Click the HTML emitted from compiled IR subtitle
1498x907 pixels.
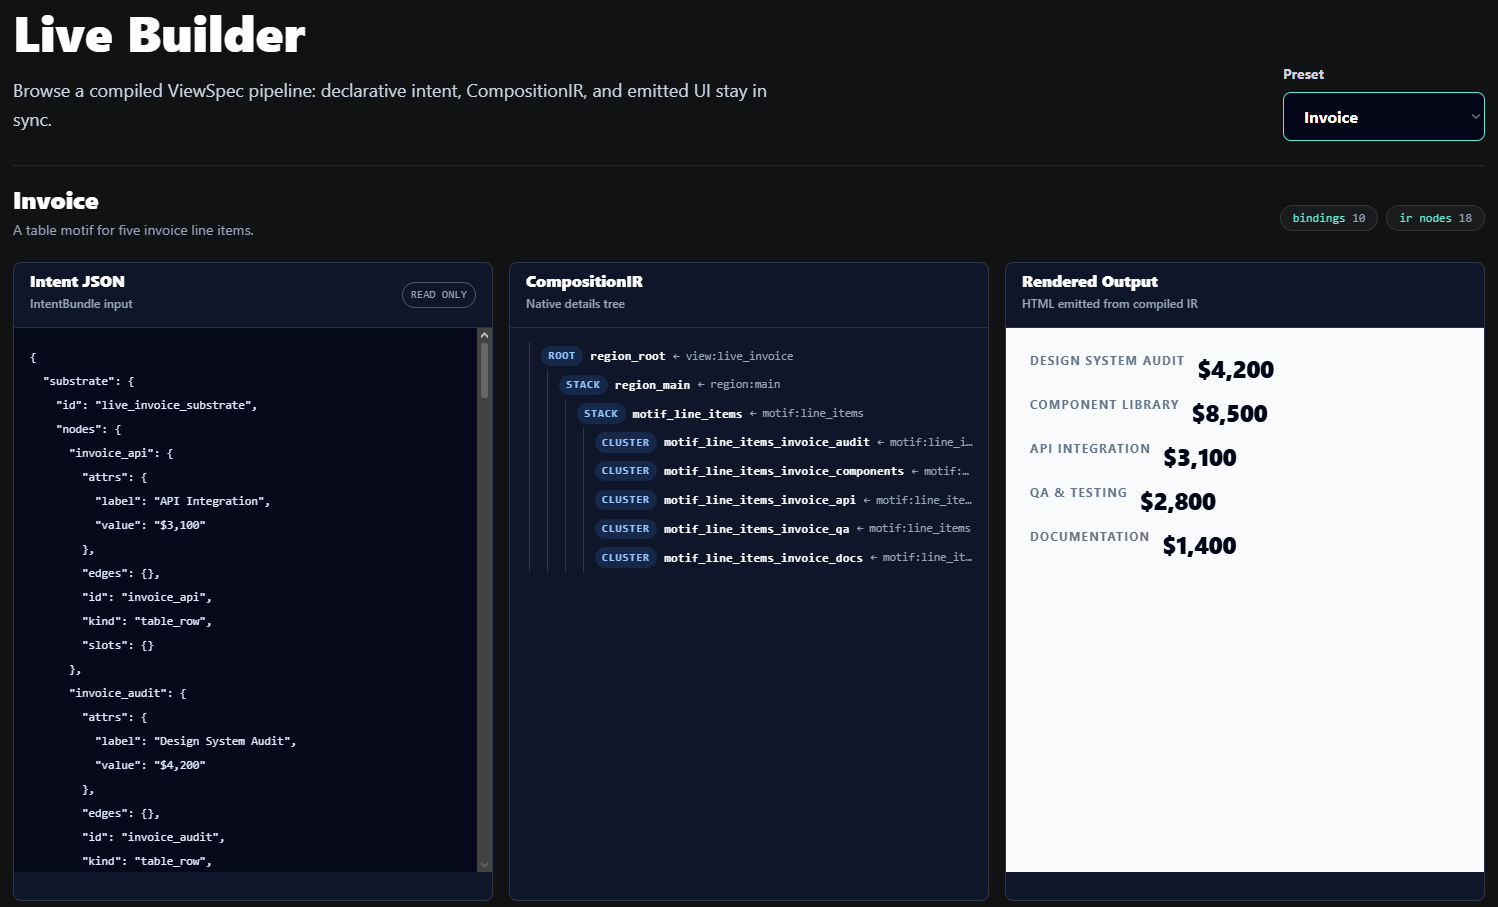(x=1110, y=304)
